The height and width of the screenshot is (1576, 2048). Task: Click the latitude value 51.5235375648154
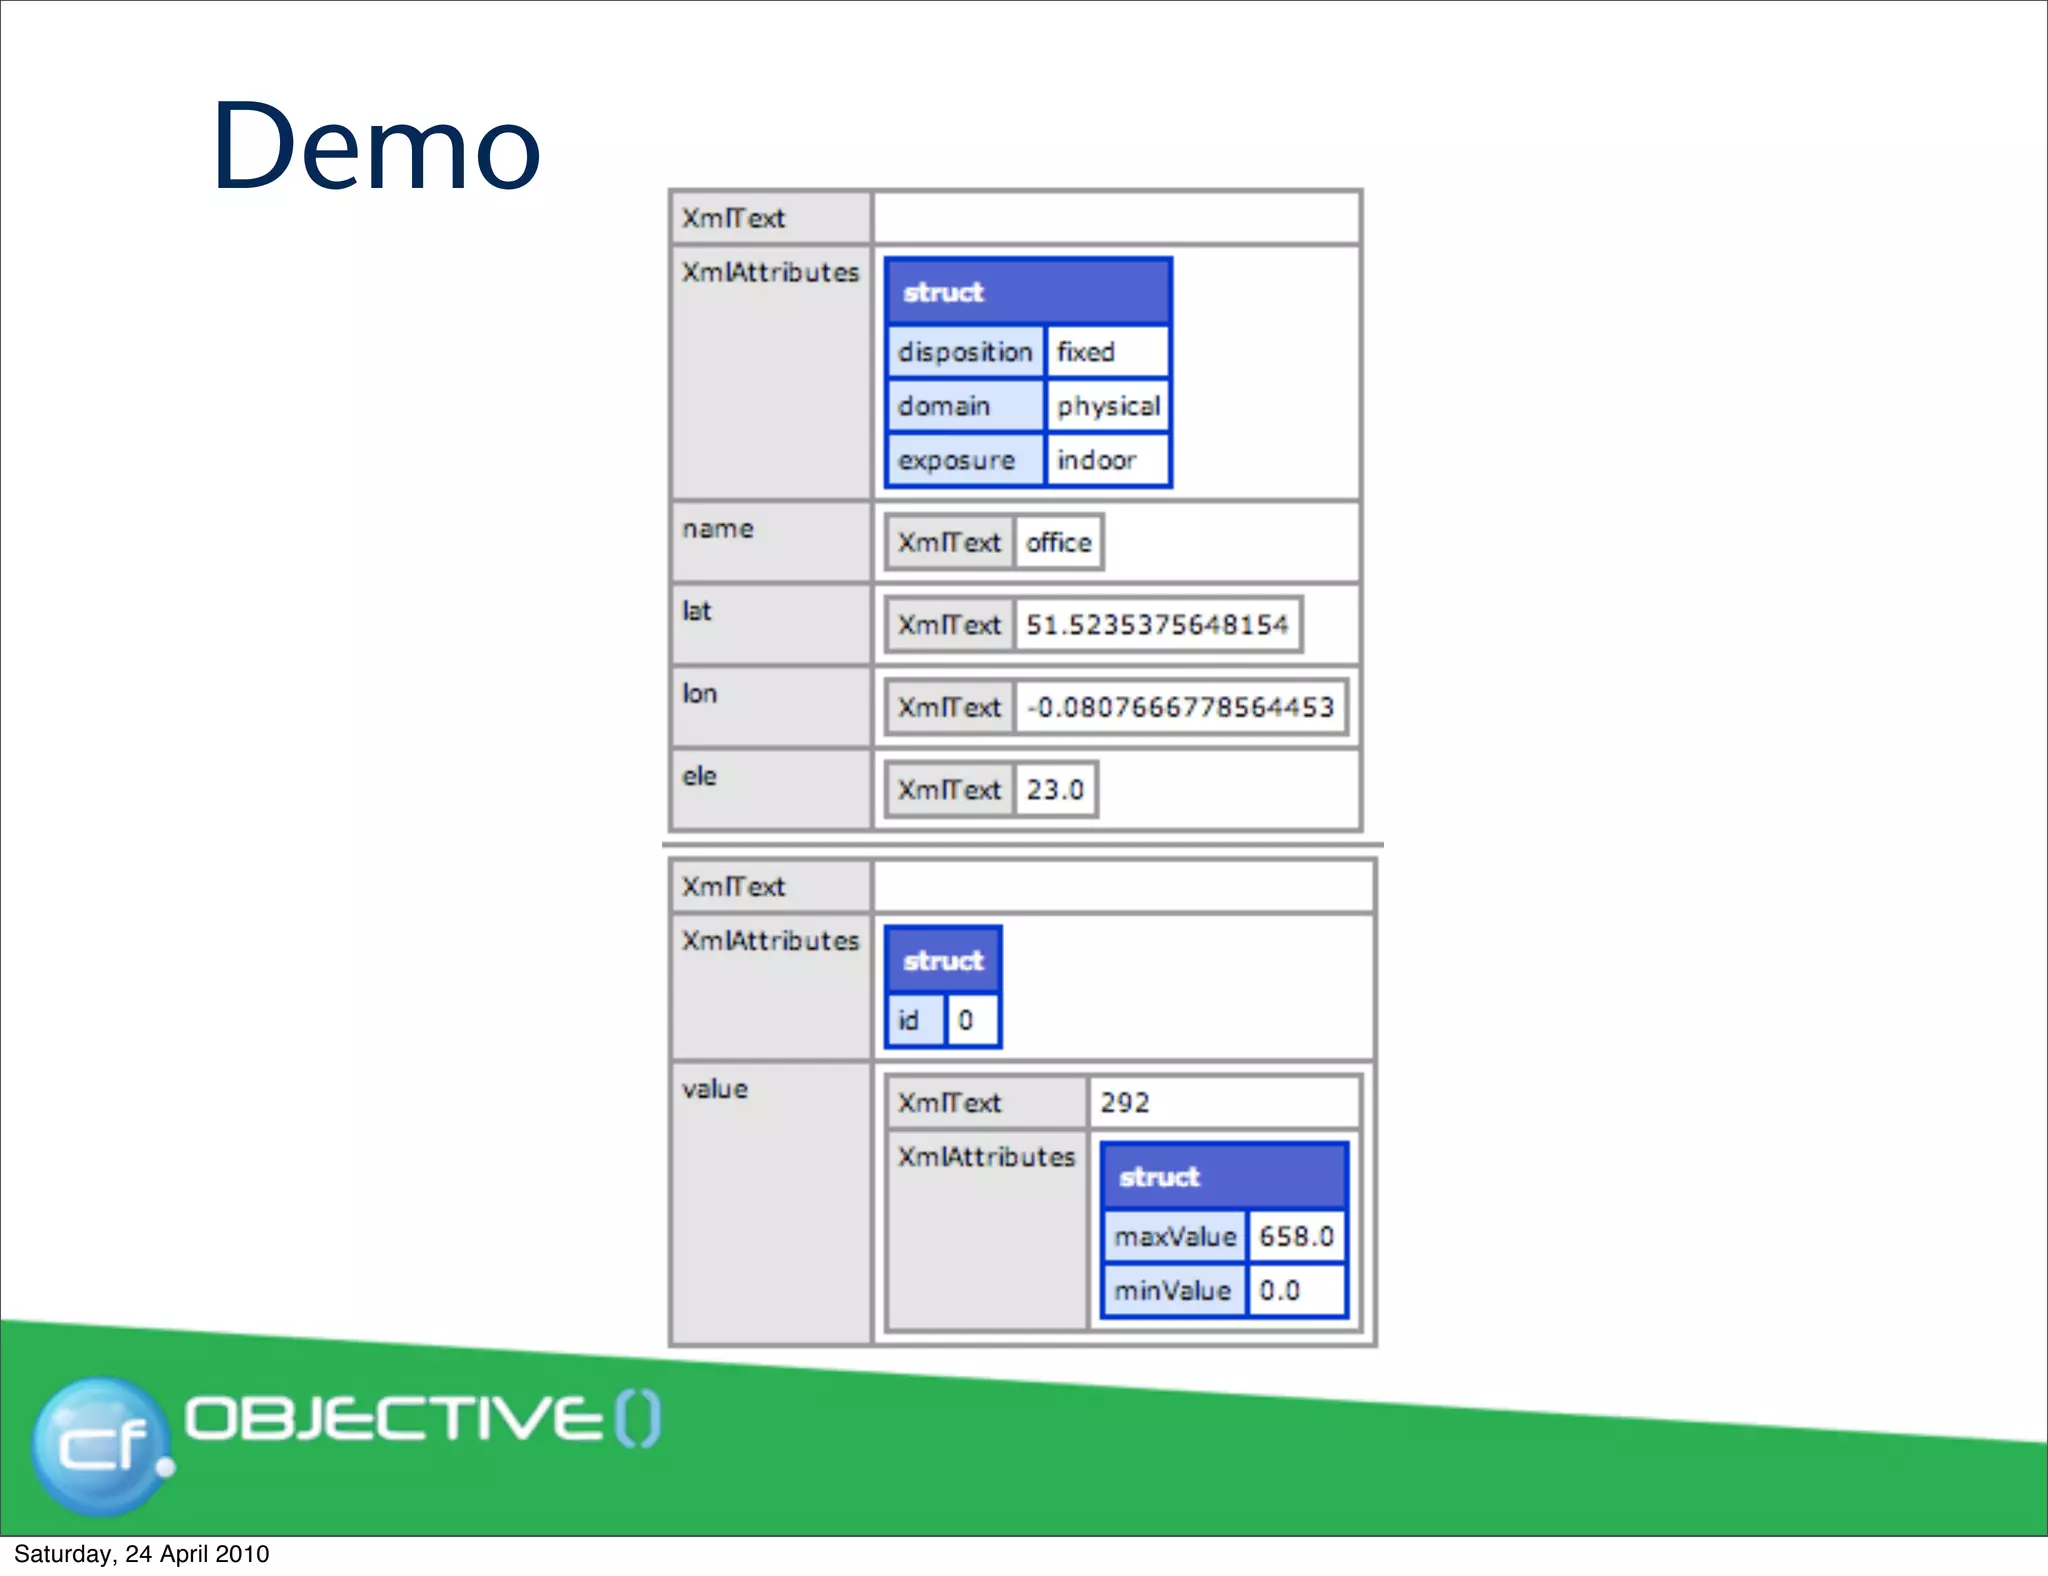tap(1157, 625)
